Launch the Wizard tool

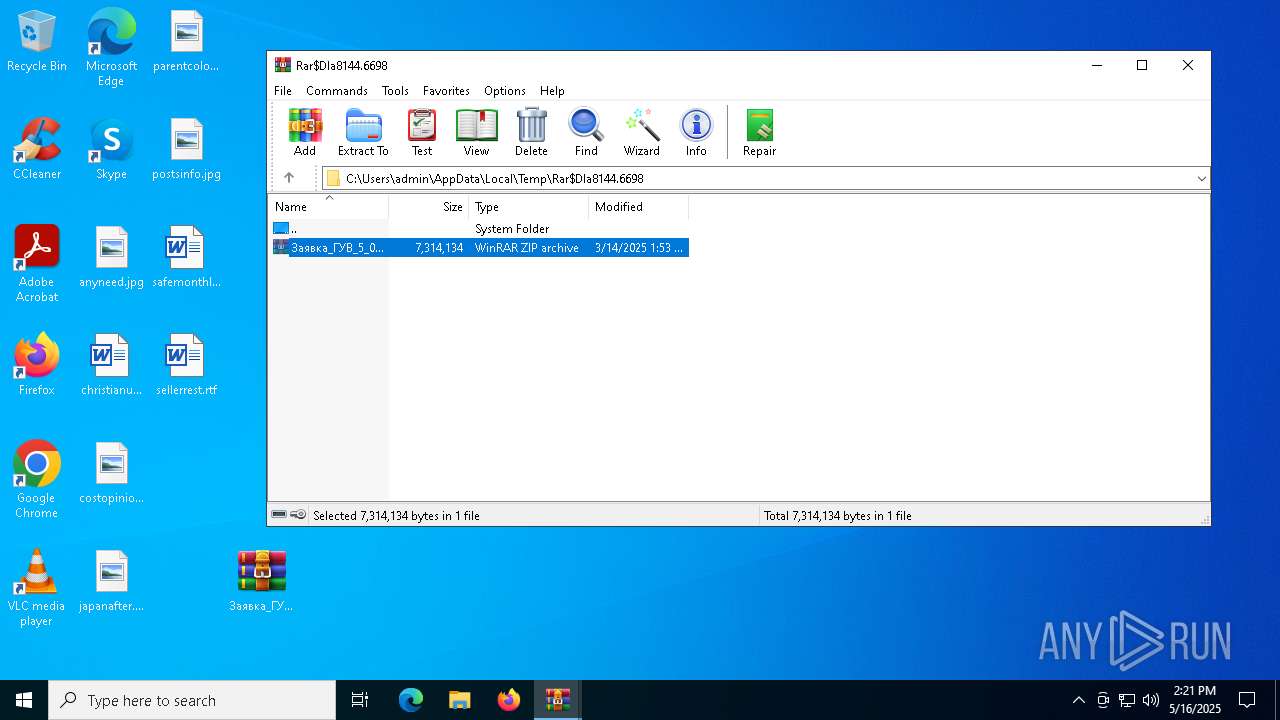[641, 132]
